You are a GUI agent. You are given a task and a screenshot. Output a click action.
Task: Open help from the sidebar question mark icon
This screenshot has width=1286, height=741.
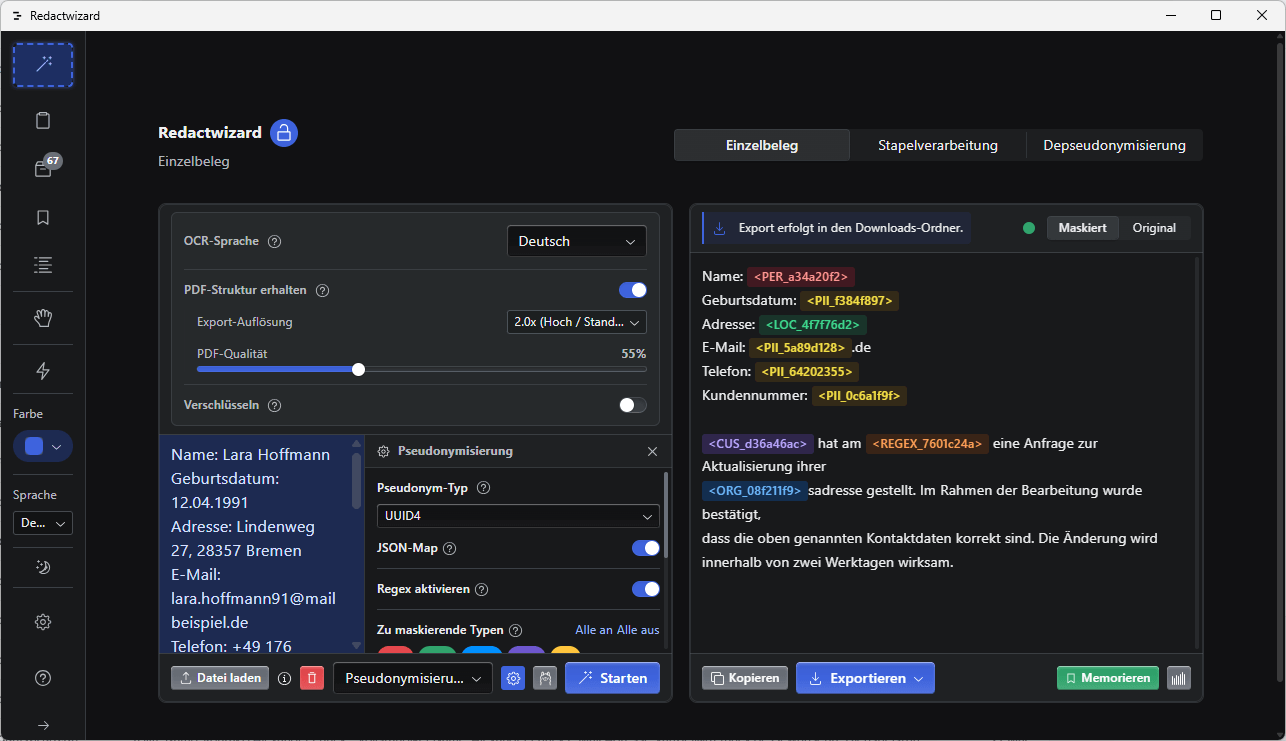[x=43, y=678]
